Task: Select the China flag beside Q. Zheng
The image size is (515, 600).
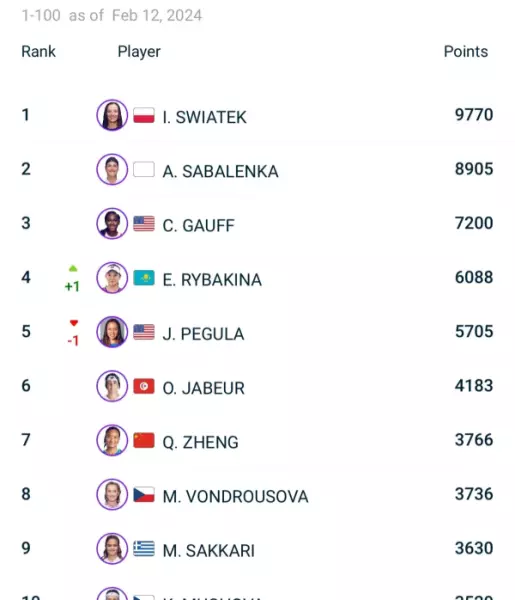Action: click(x=144, y=440)
